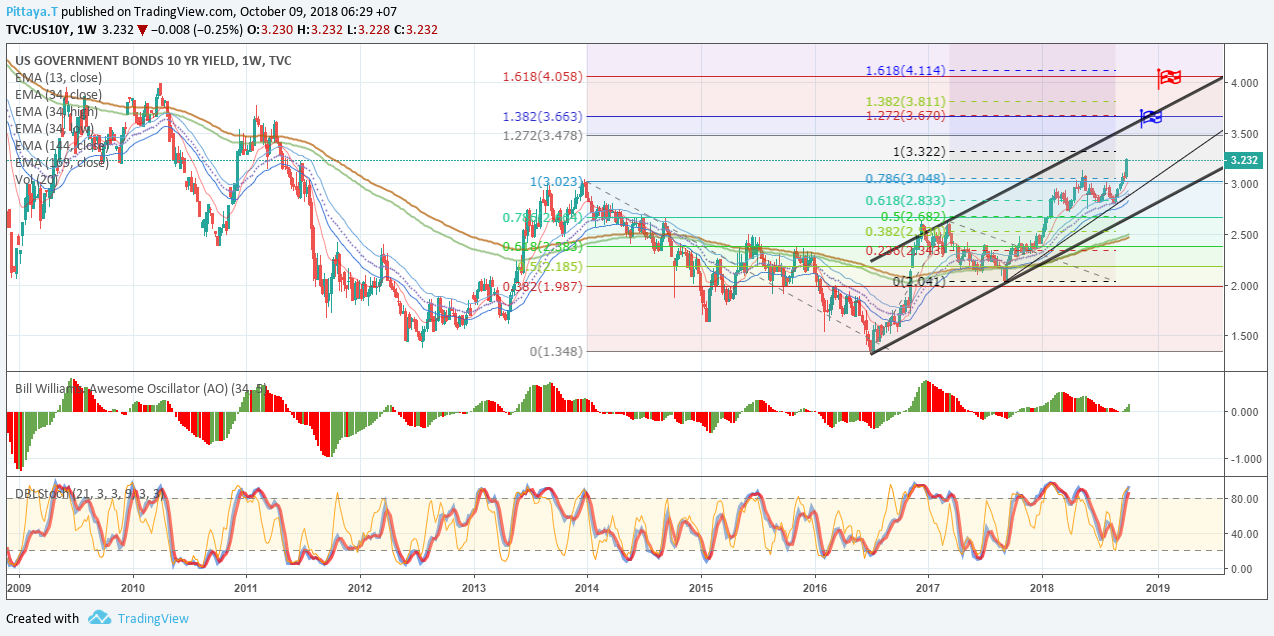Click the -1.000 level on oscillator axis

tap(1244, 459)
